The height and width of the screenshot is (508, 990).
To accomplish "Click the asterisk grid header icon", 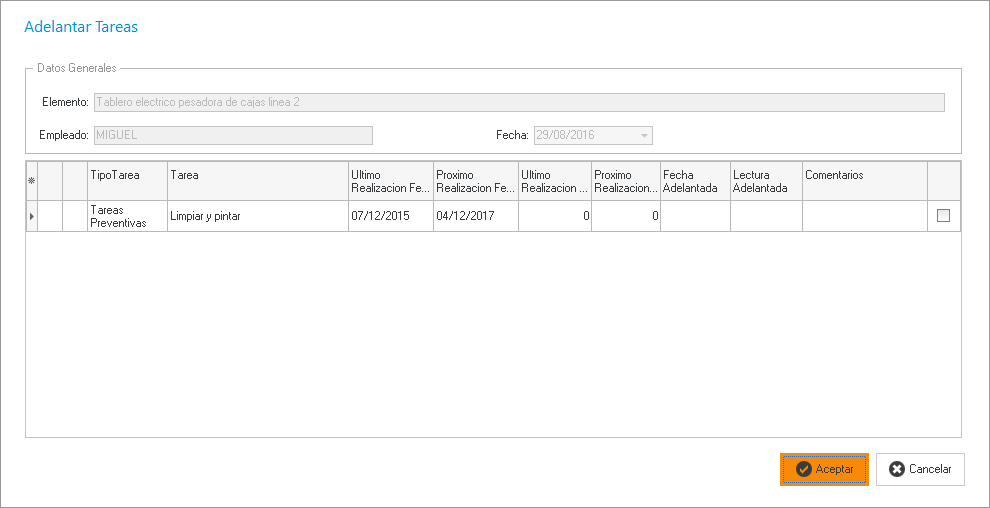I will tap(31, 181).
